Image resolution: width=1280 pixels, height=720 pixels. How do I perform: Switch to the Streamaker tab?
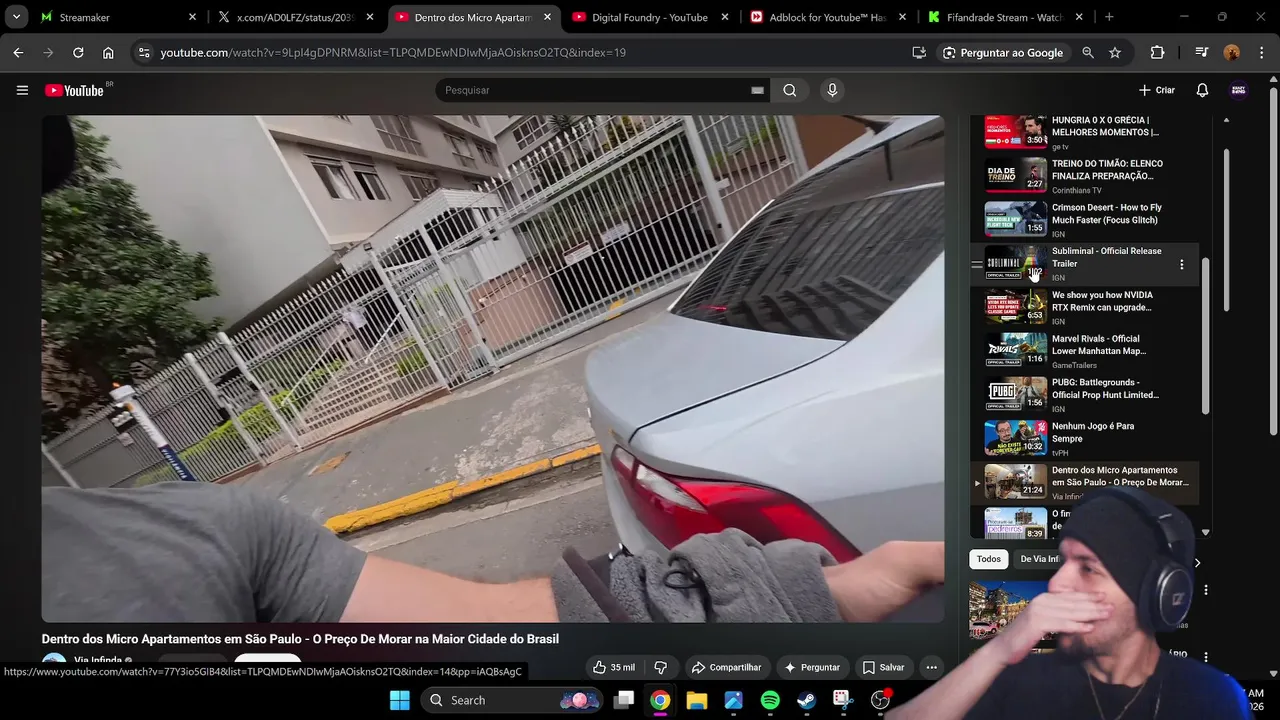pos(120,17)
